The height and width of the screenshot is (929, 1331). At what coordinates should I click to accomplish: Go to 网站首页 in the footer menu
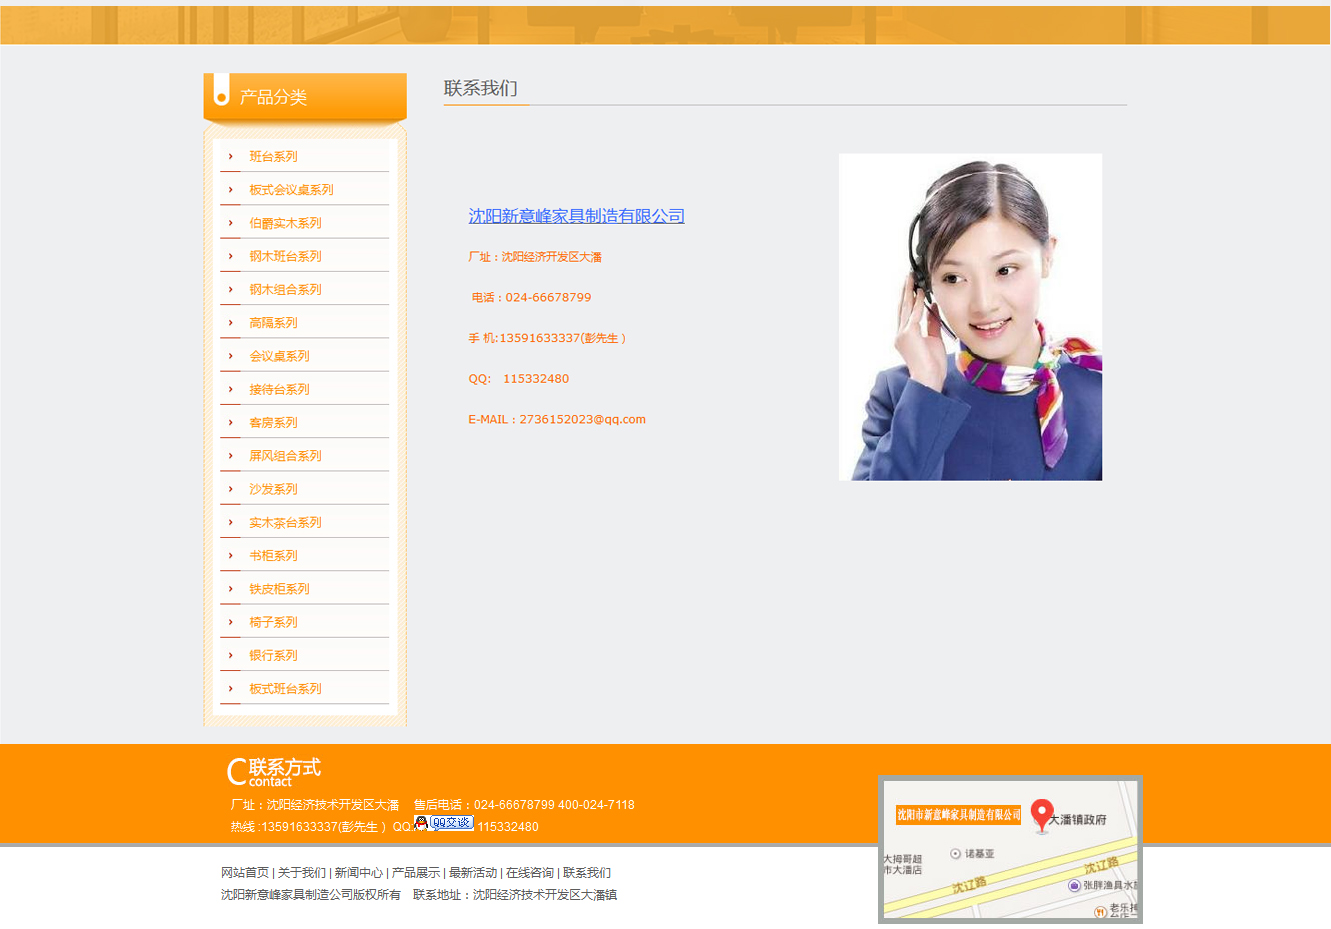click(244, 873)
